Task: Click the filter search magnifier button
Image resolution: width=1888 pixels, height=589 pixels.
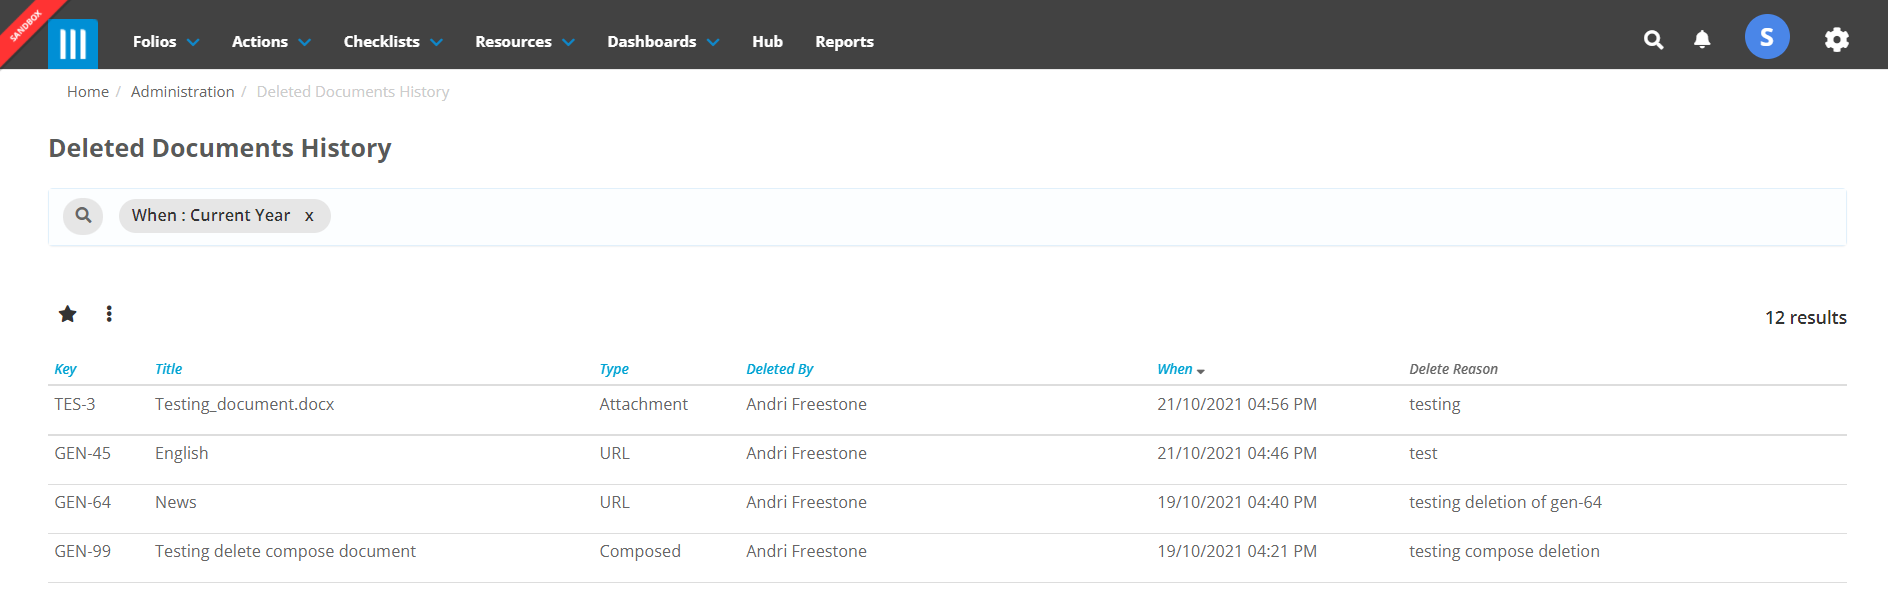Action: coord(83,215)
